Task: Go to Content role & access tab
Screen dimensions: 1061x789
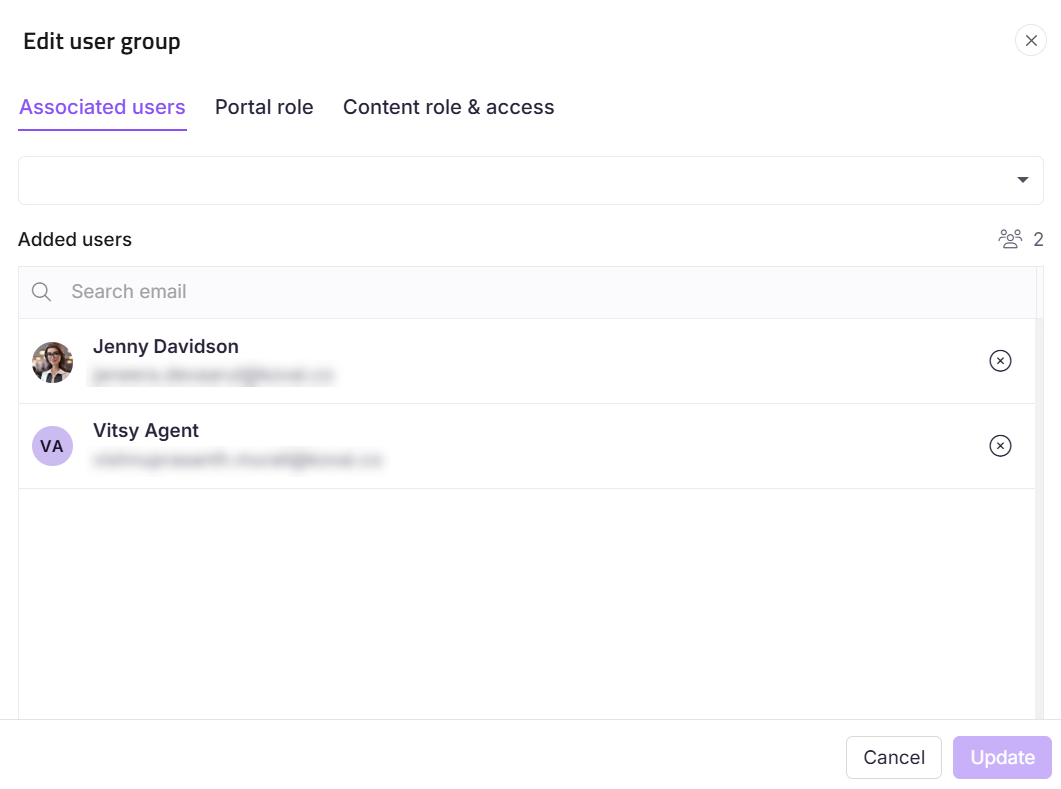Action: tap(448, 107)
